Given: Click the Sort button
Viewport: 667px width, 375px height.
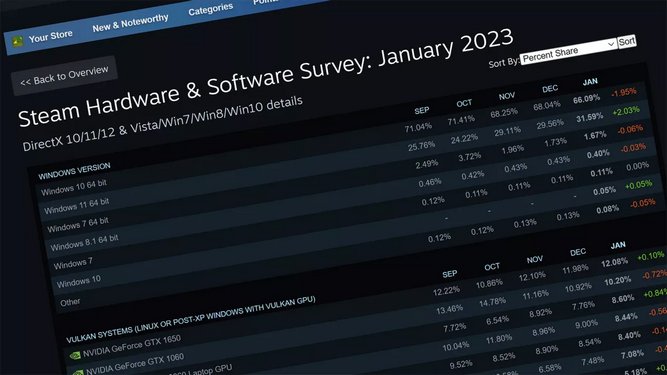Looking at the screenshot, I should [x=627, y=42].
